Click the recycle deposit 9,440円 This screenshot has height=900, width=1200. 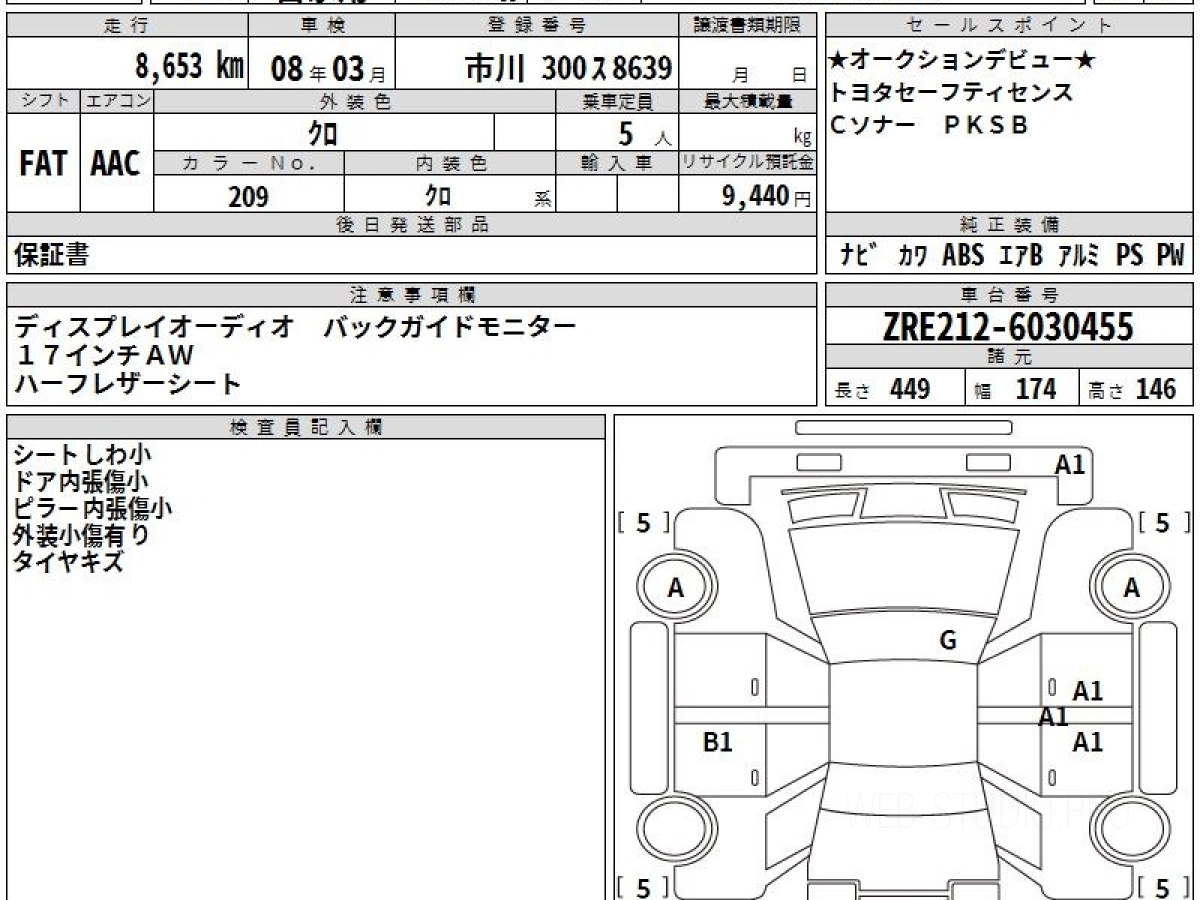coord(767,197)
